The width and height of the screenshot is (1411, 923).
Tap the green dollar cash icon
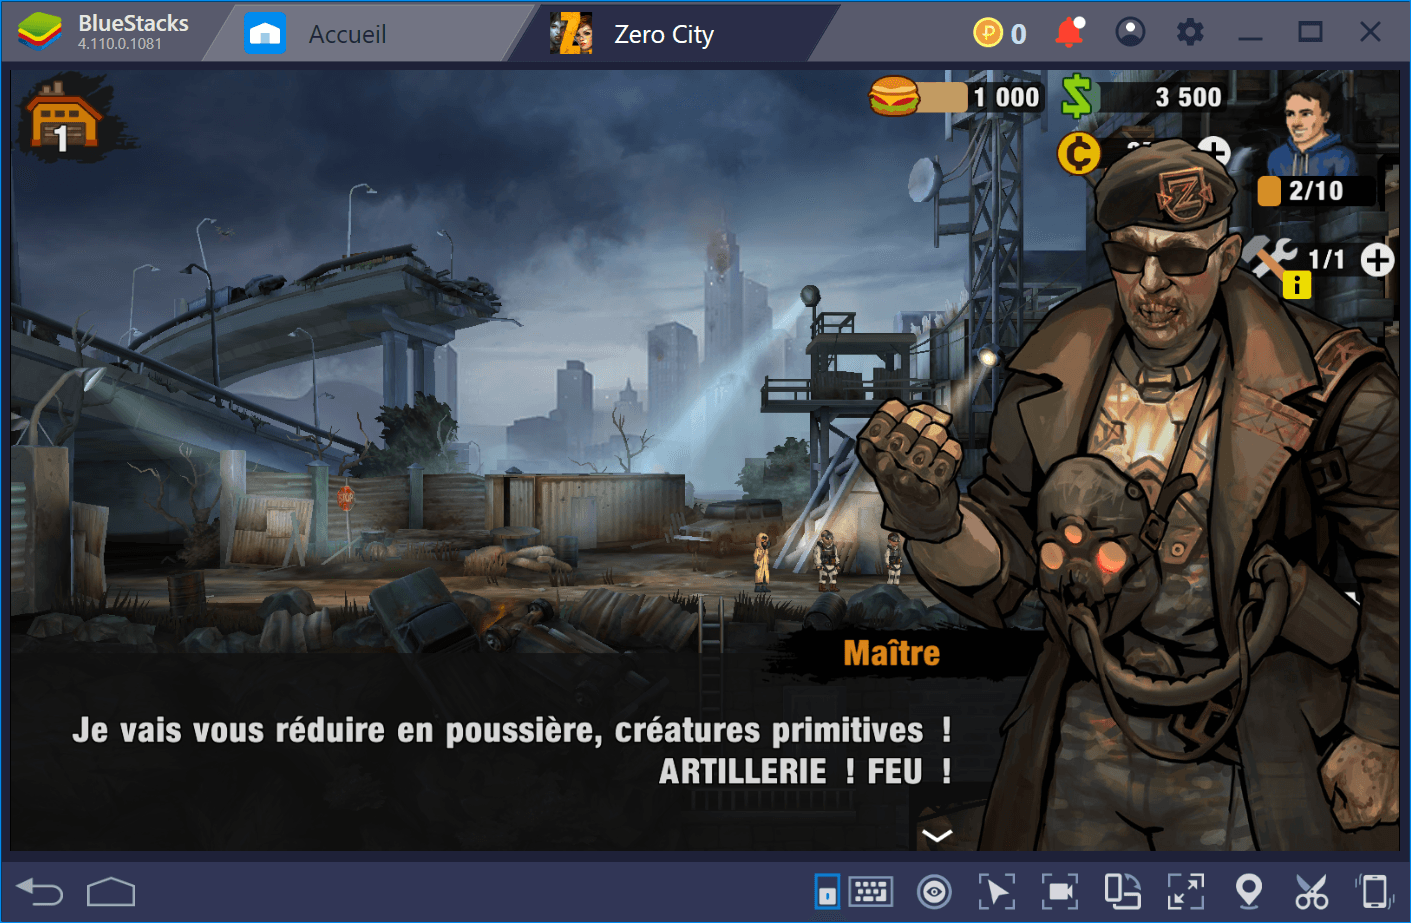[1078, 96]
